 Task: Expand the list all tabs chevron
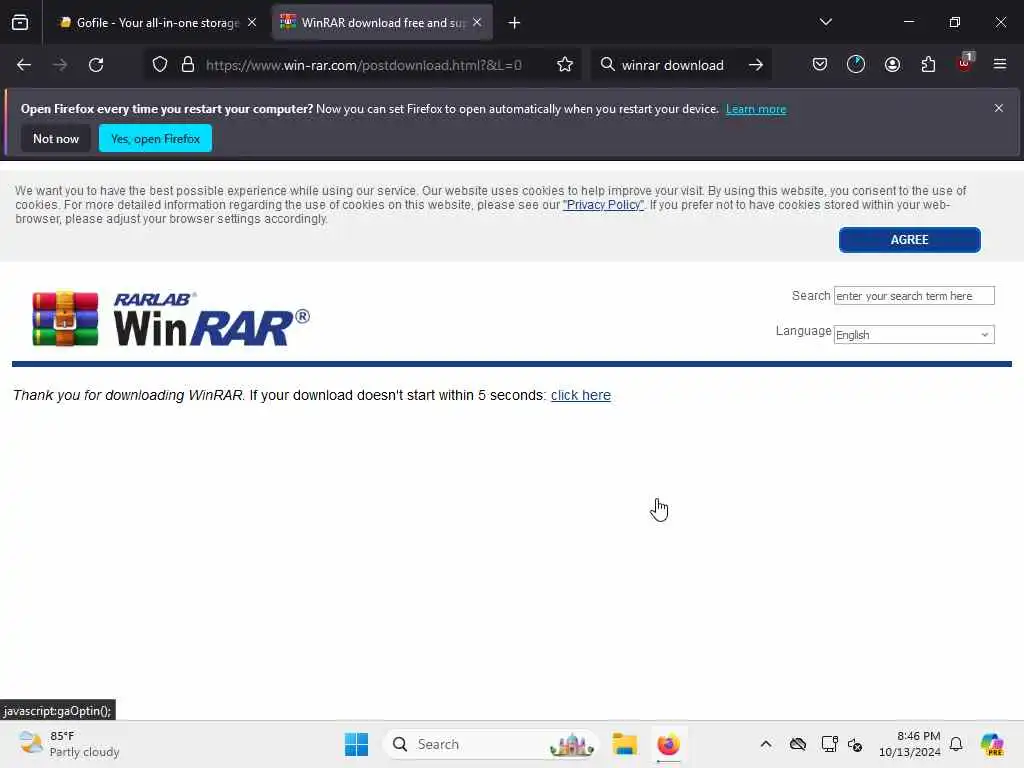coord(825,22)
